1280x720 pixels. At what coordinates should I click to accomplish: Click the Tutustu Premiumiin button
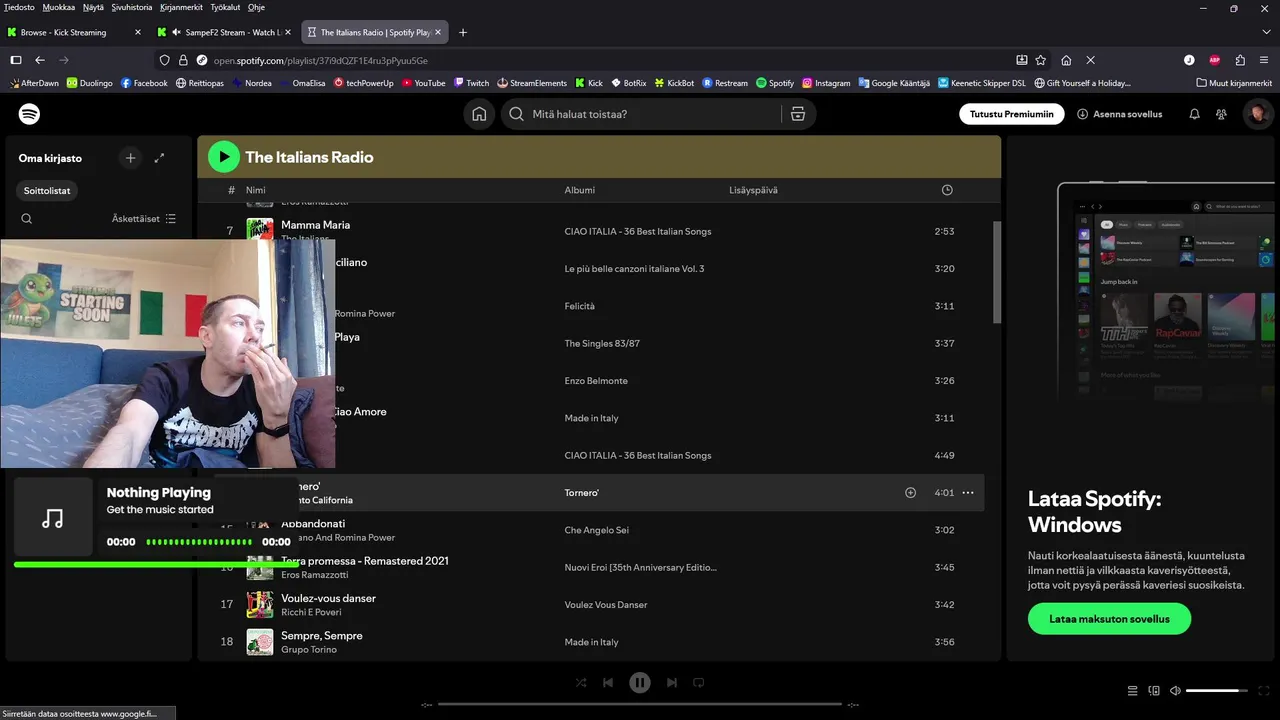click(x=1011, y=114)
